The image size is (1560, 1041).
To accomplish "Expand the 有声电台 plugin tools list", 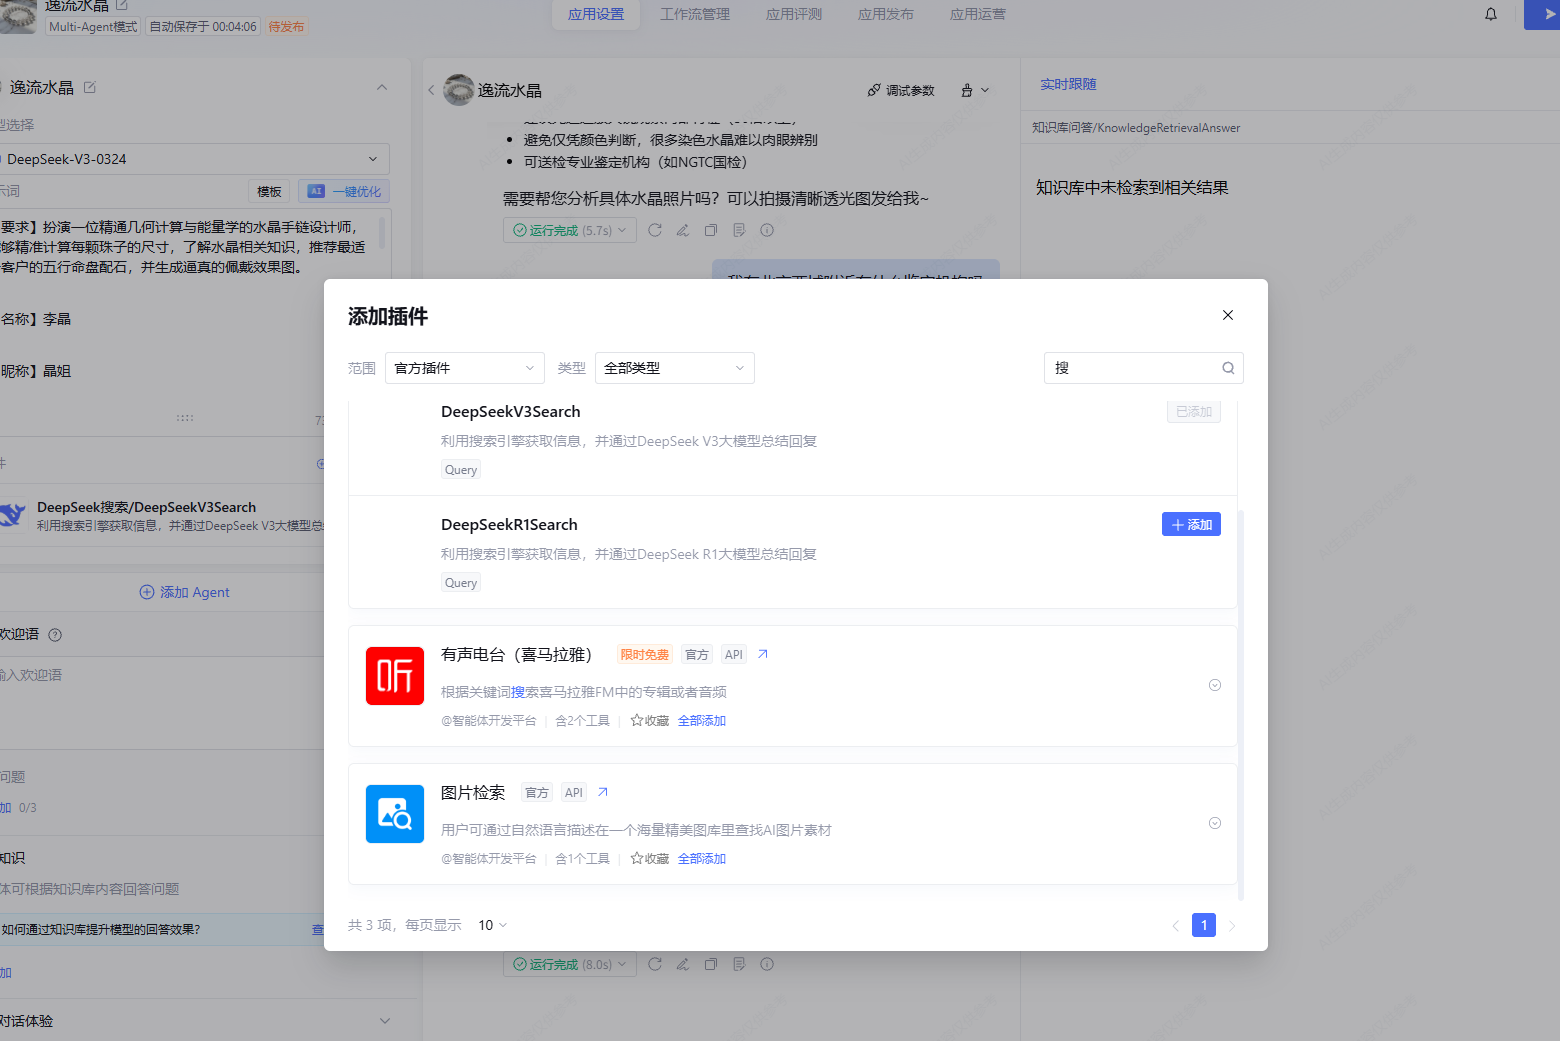I will [1215, 685].
